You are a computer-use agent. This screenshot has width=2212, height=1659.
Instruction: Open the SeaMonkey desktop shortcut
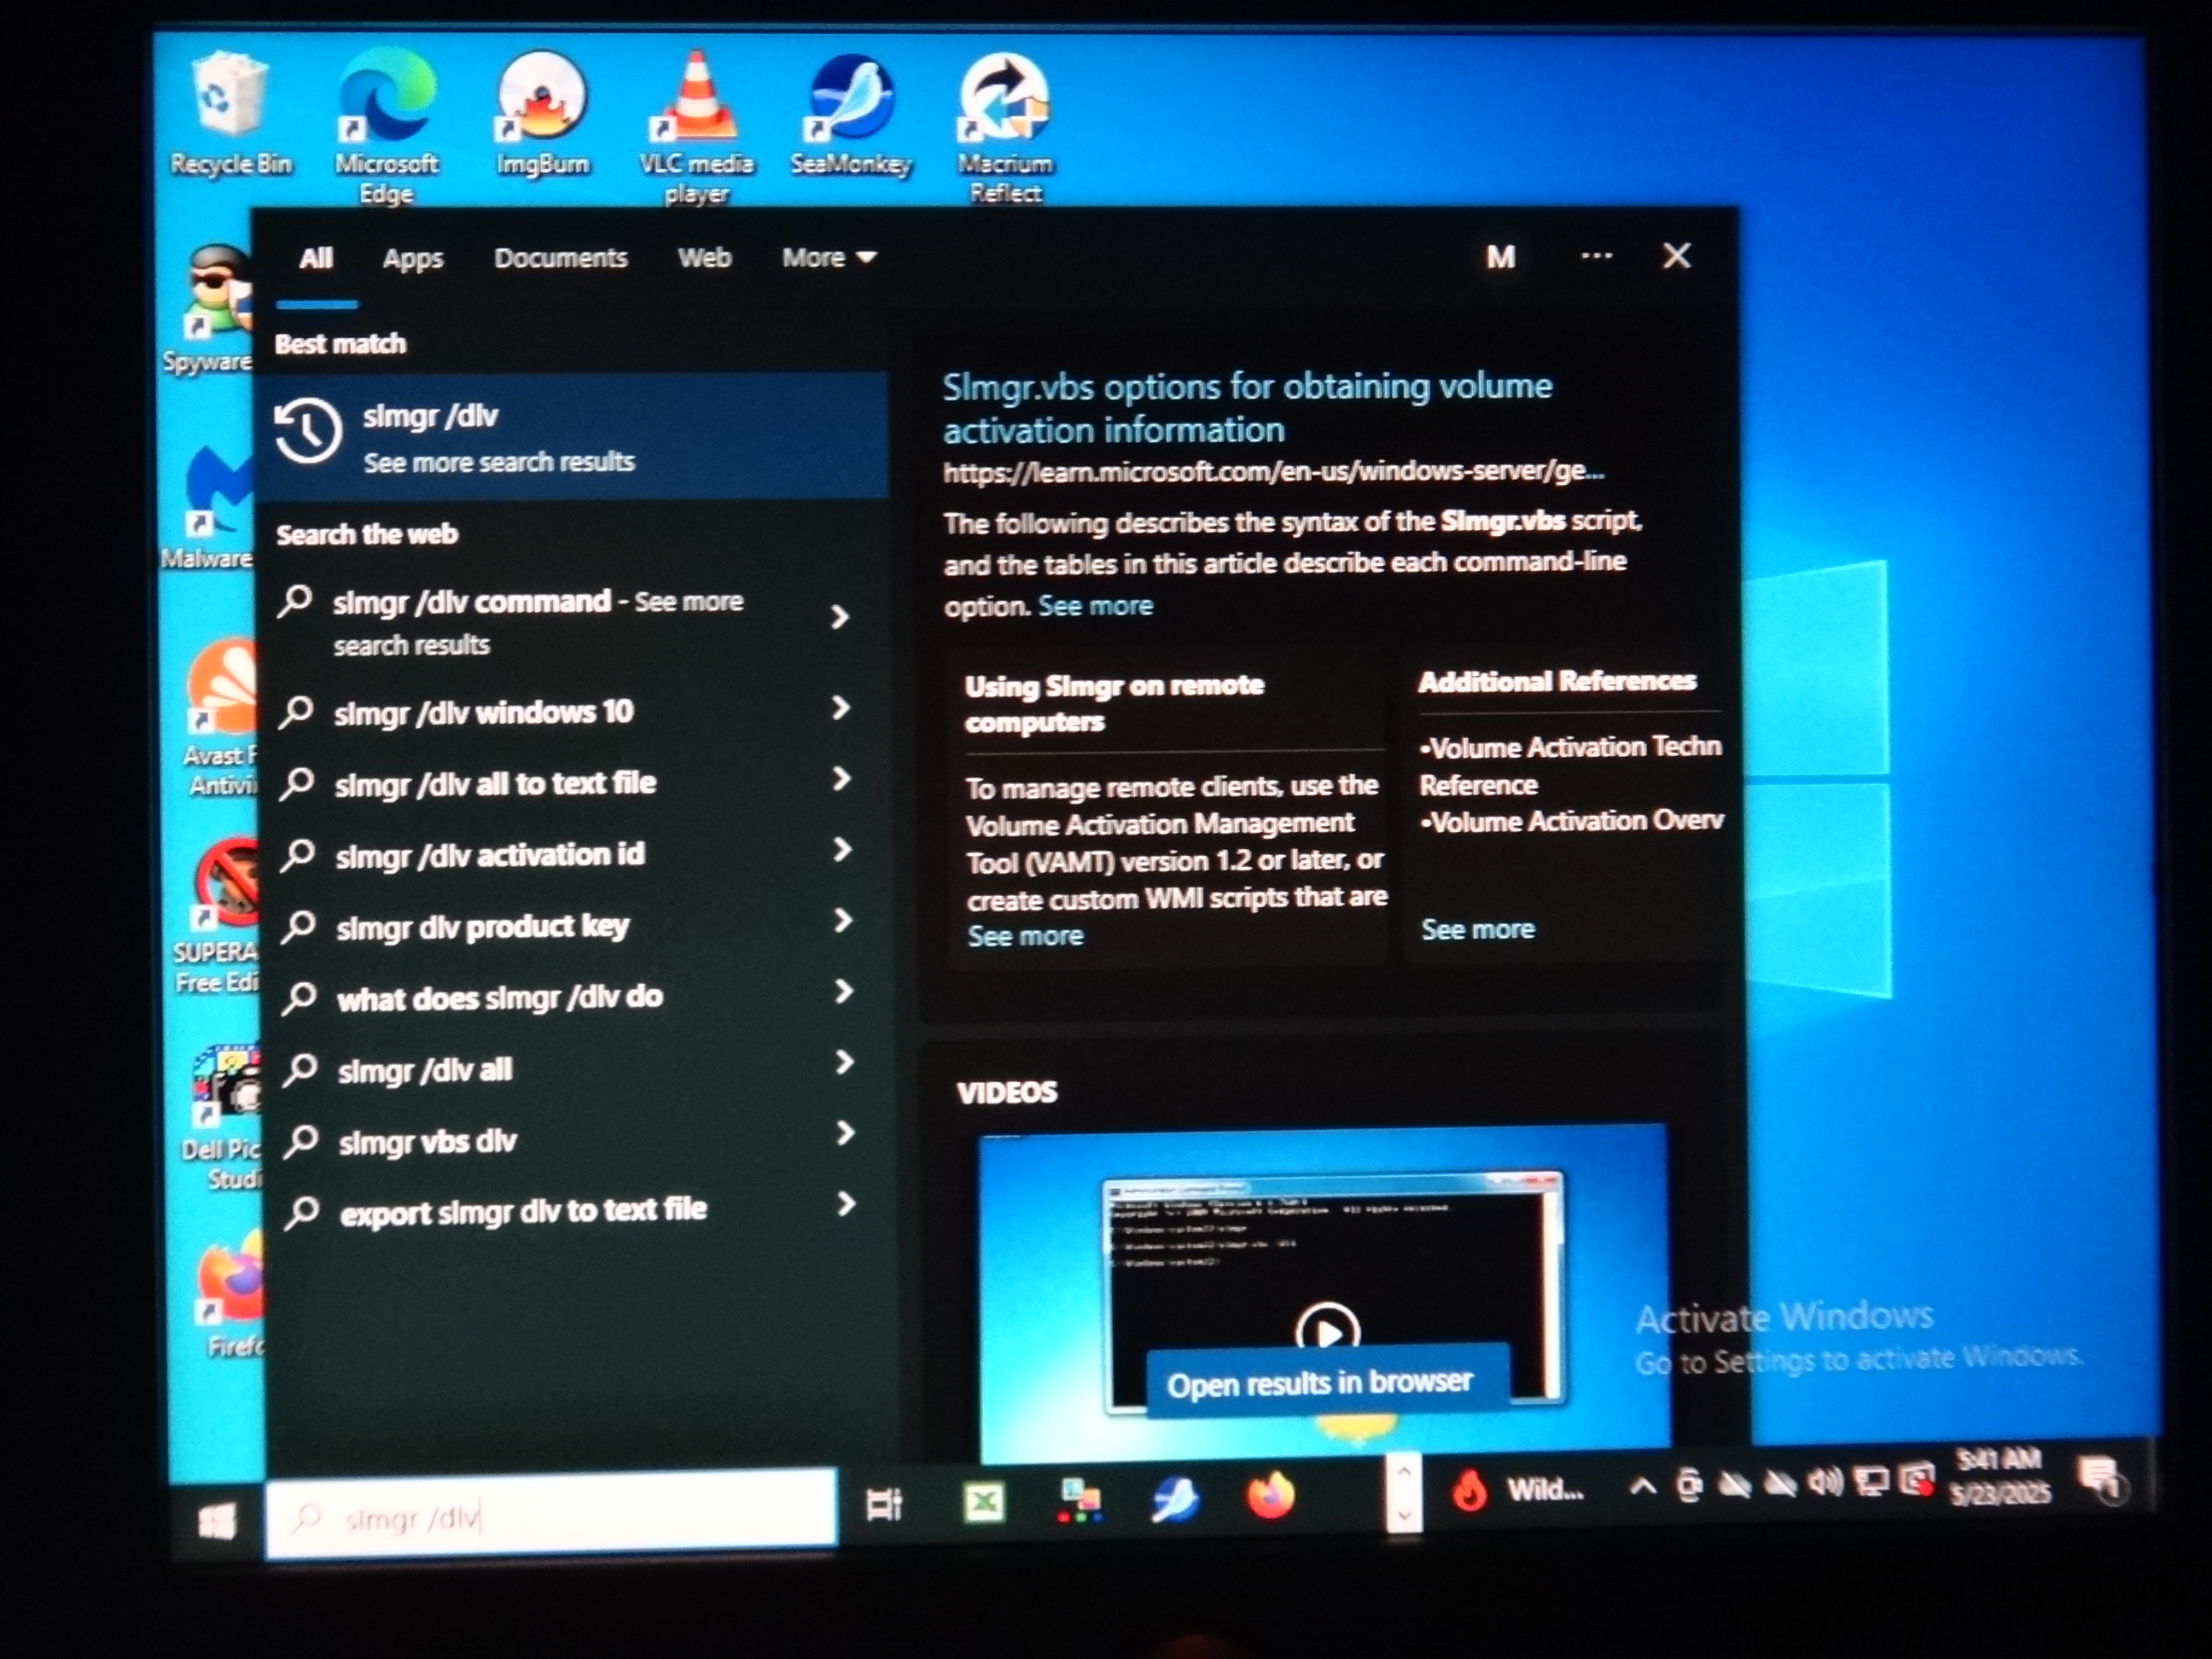pyautogui.click(x=851, y=116)
